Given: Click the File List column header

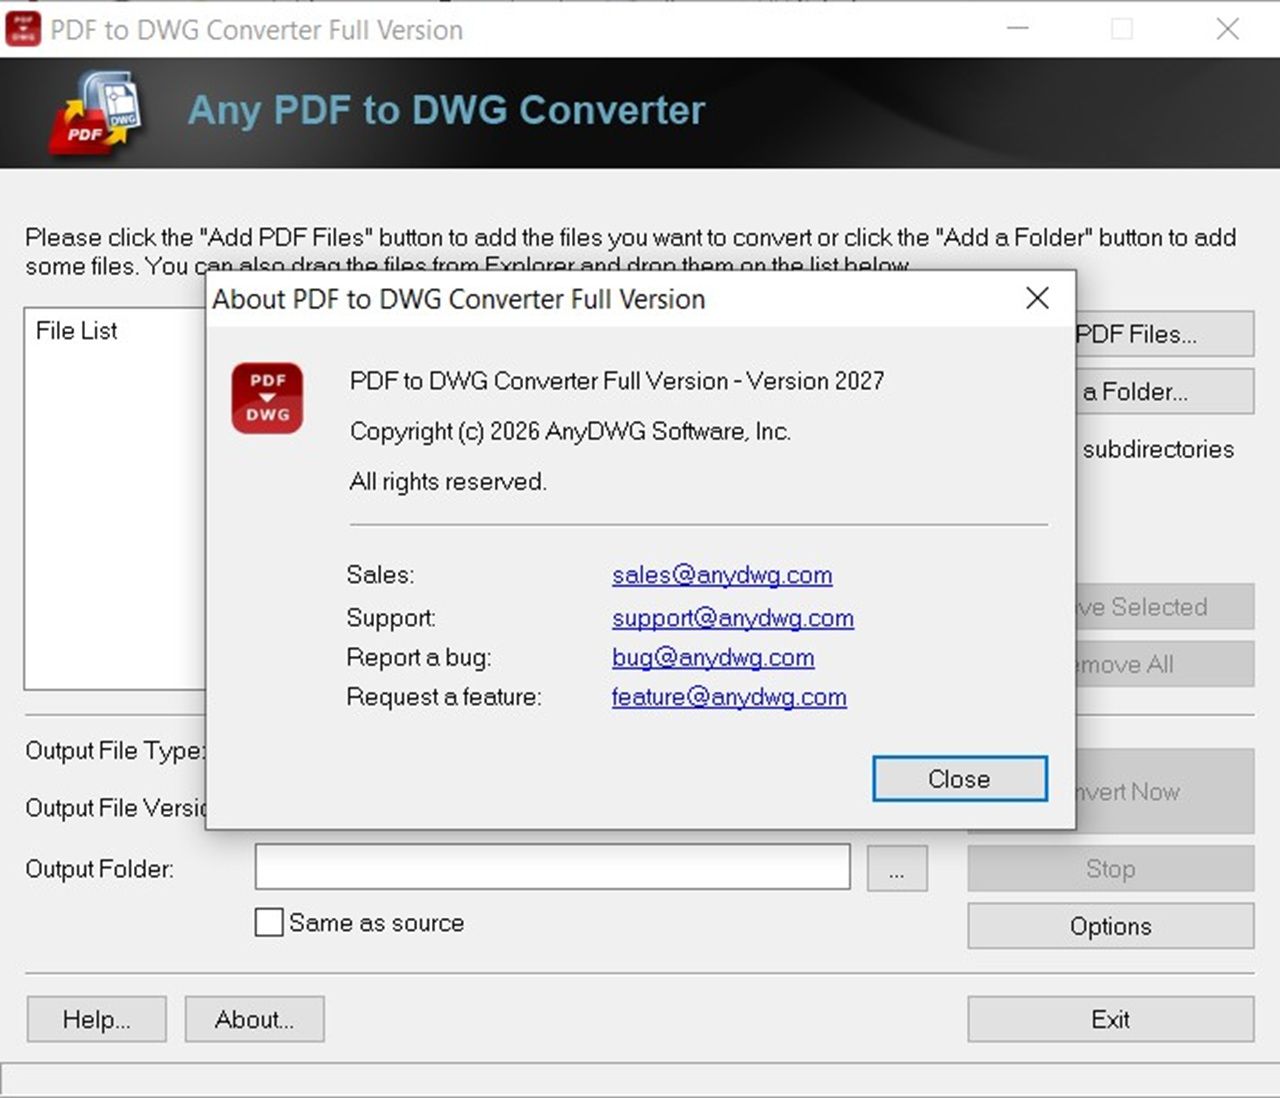Looking at the screenshot, I should pos(77,331).
